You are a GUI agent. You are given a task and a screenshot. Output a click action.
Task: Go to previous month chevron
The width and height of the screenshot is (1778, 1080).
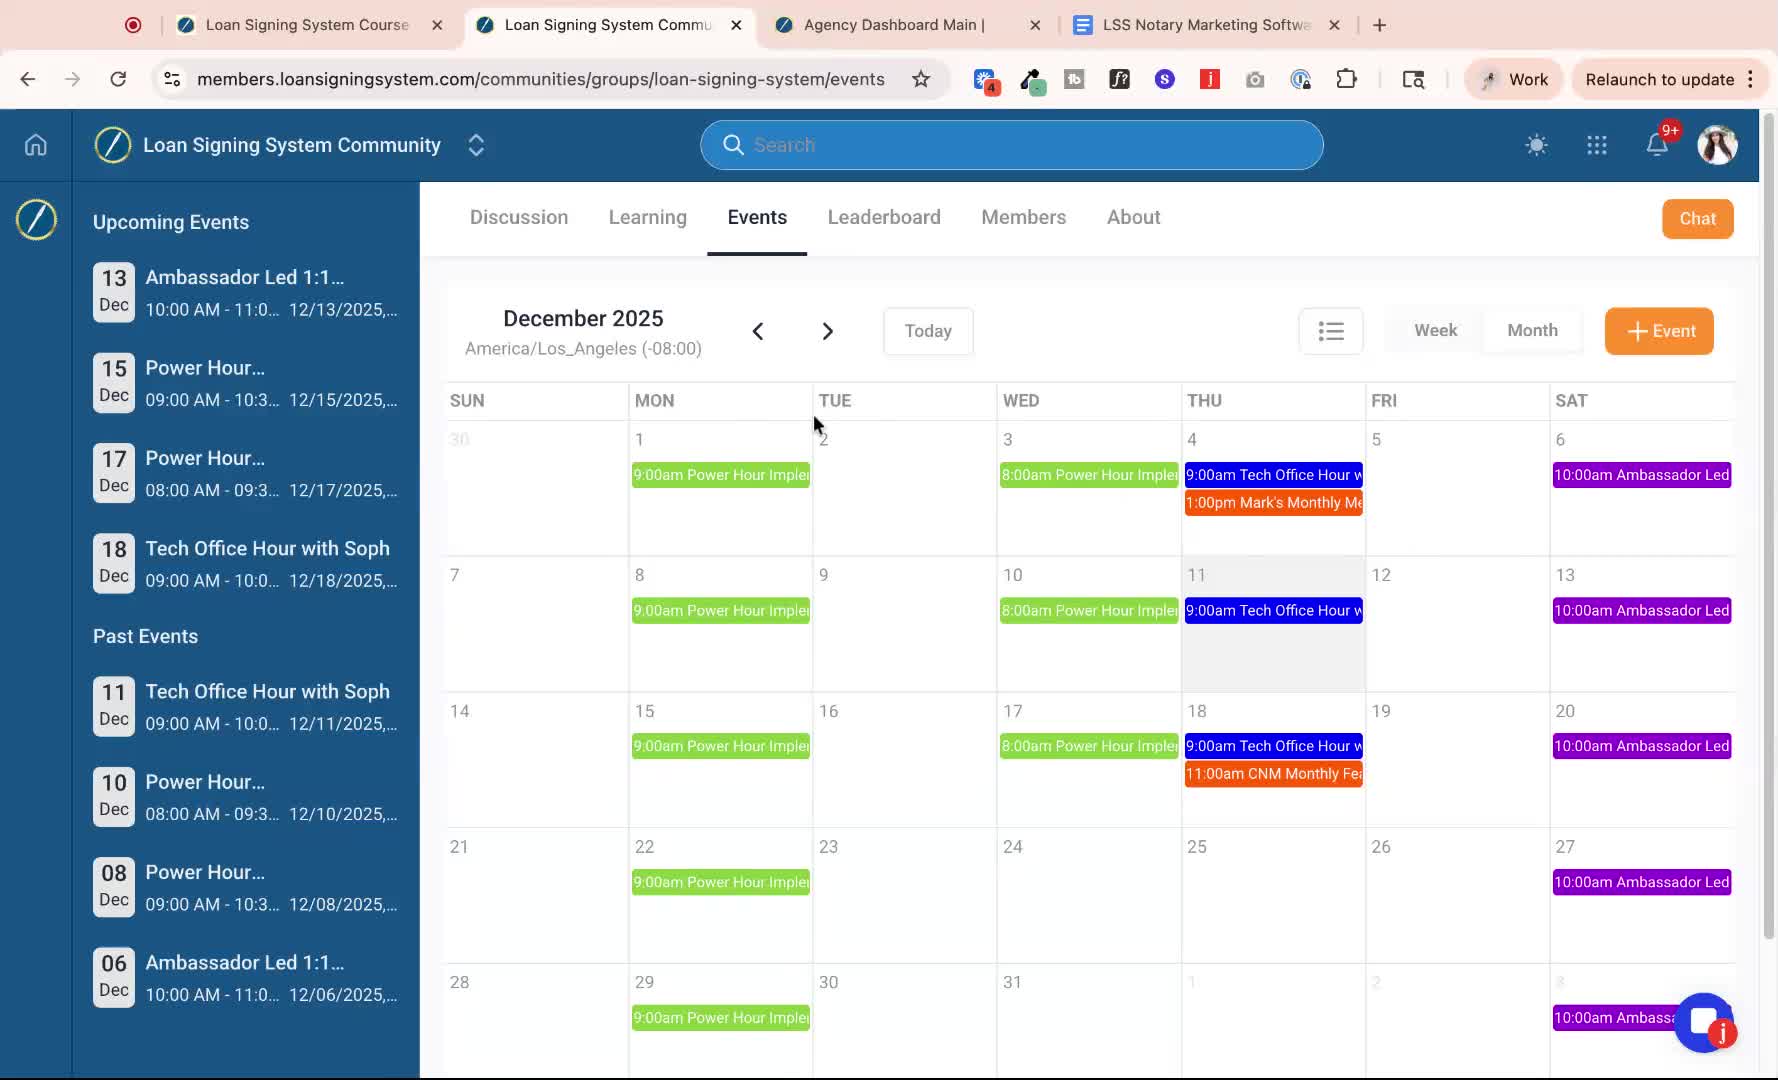[758, 331]
